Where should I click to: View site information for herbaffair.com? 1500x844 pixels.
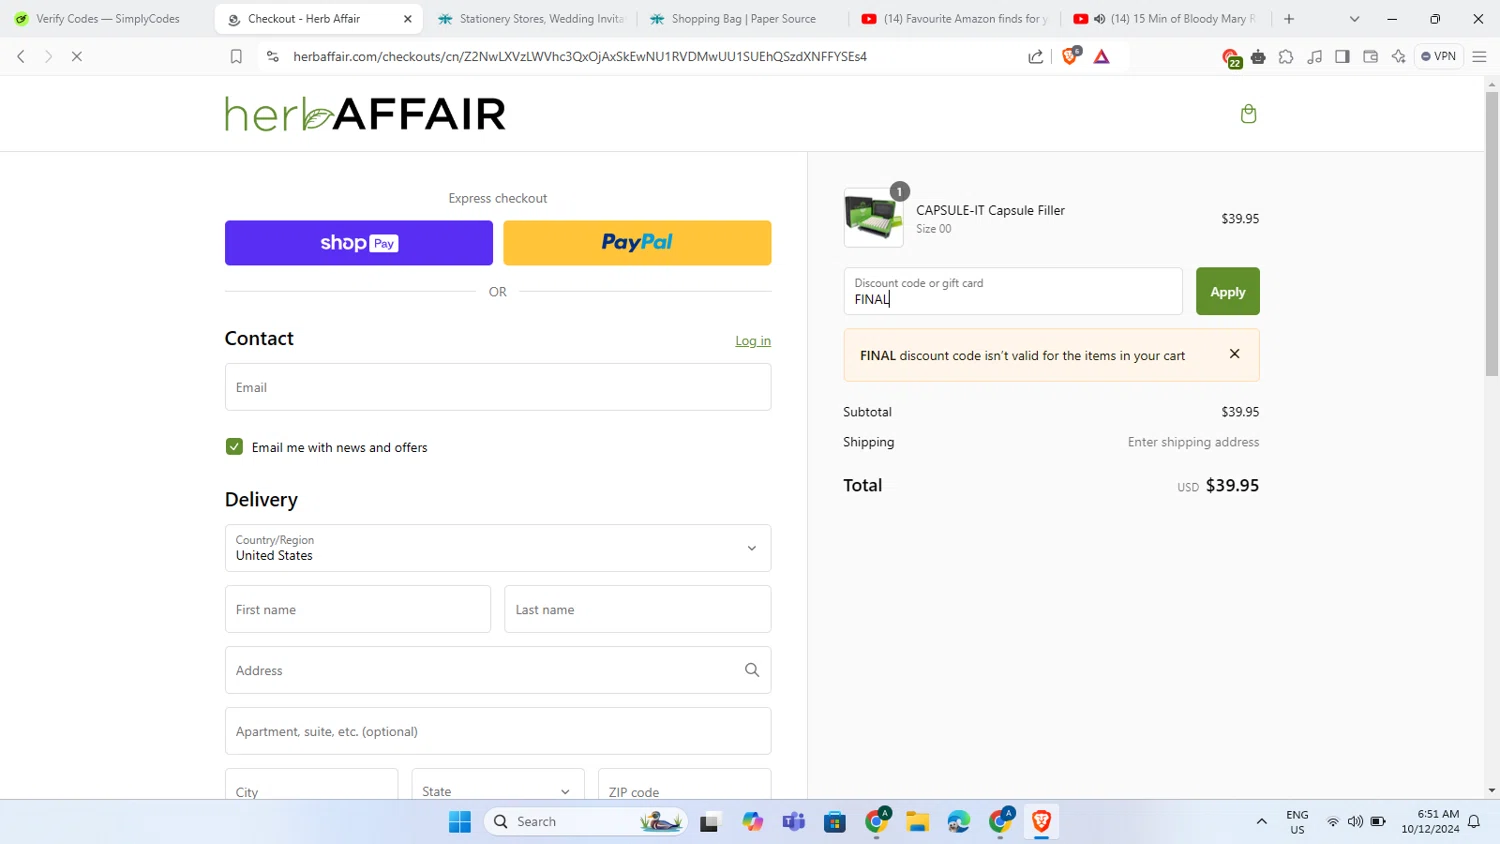coord(272,57)
